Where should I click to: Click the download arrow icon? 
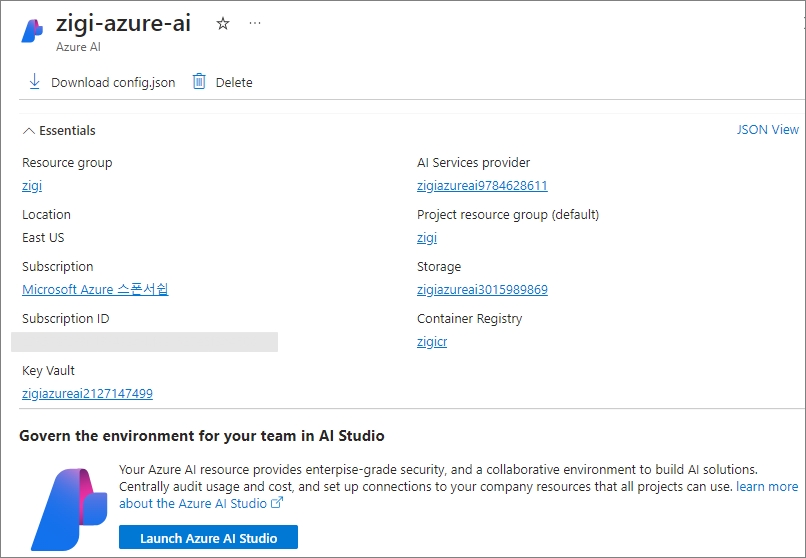[34, 82]
